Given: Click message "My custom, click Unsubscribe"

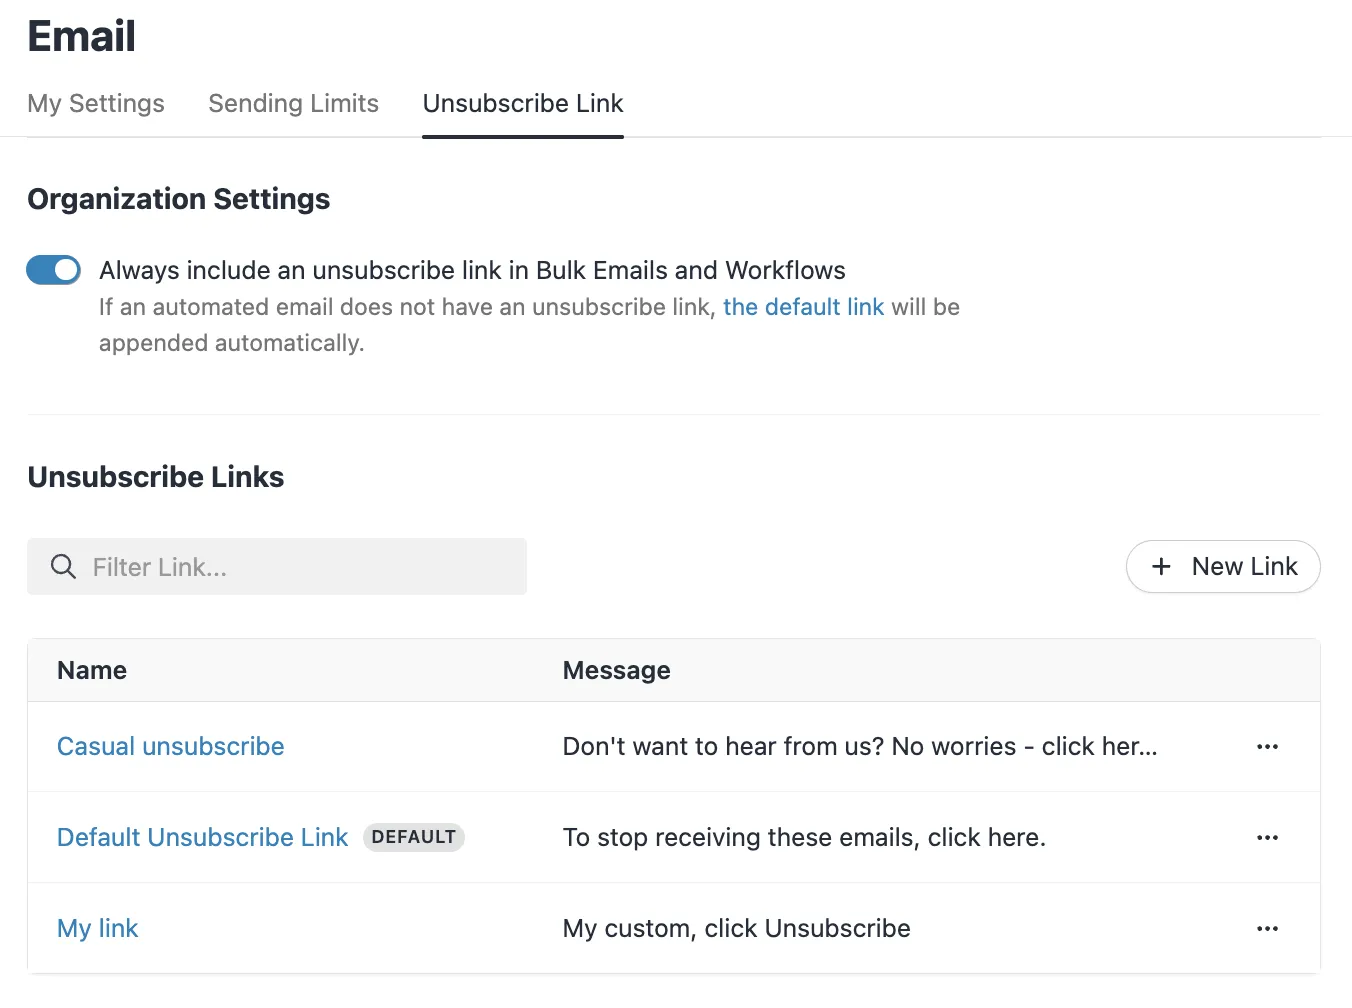Looking at the screenshot, I should tap(737, 929).
